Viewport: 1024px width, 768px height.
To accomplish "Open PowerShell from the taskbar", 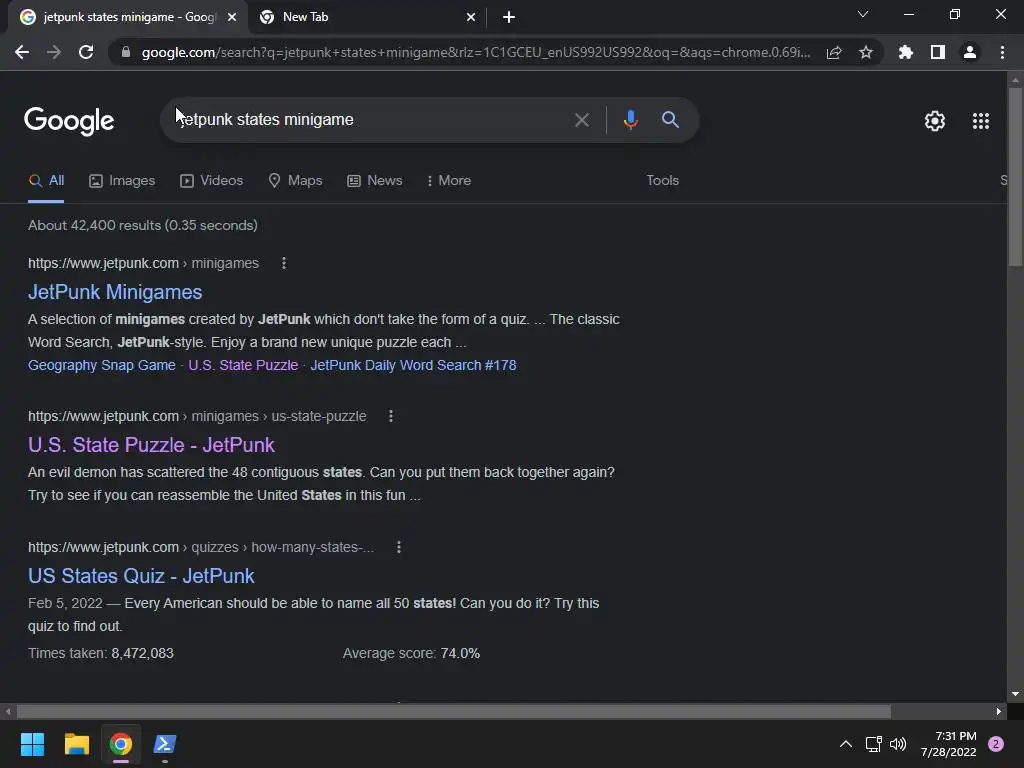I will click(x=165, y=744).
